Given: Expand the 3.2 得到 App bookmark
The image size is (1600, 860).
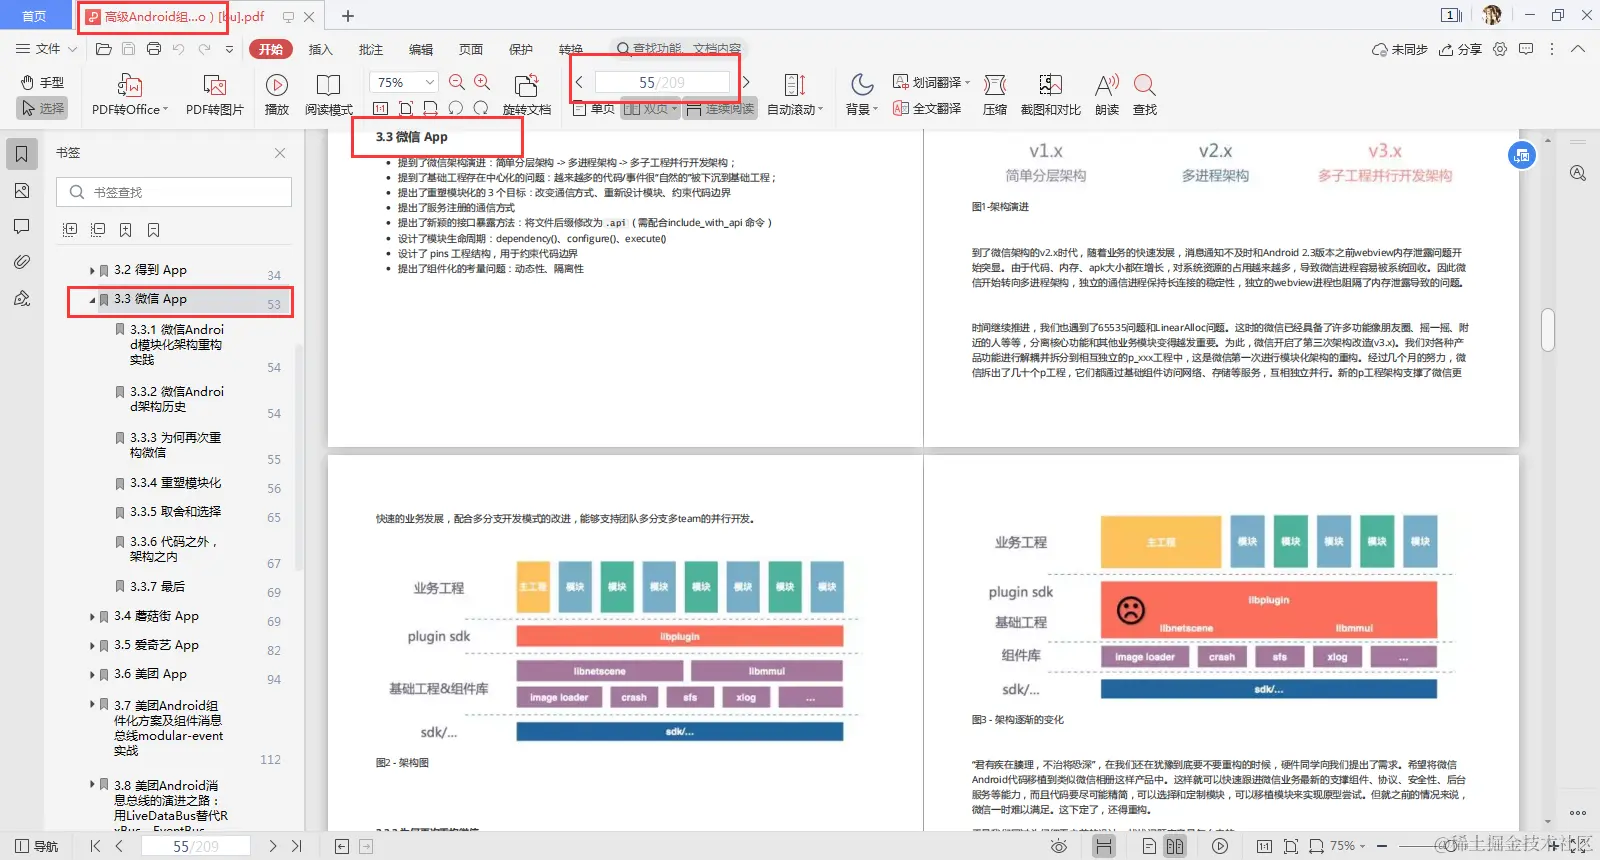Looking at the screenshot, I should click(92, 270).
